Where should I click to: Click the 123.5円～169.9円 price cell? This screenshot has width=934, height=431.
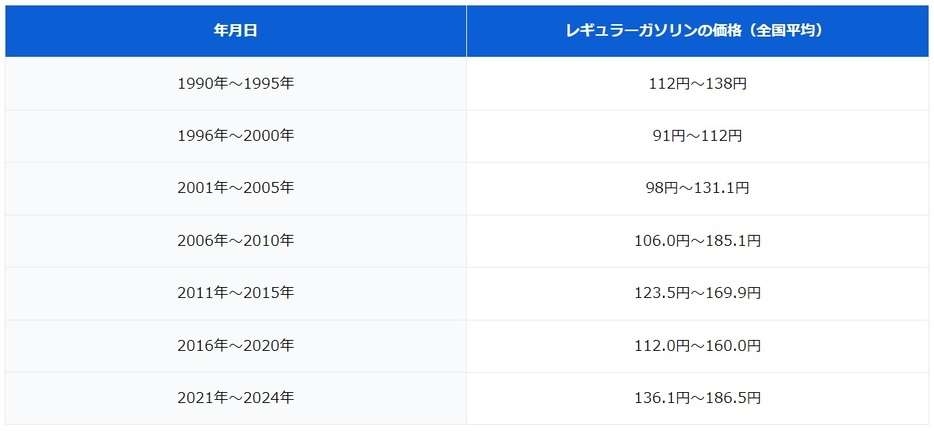698,293
